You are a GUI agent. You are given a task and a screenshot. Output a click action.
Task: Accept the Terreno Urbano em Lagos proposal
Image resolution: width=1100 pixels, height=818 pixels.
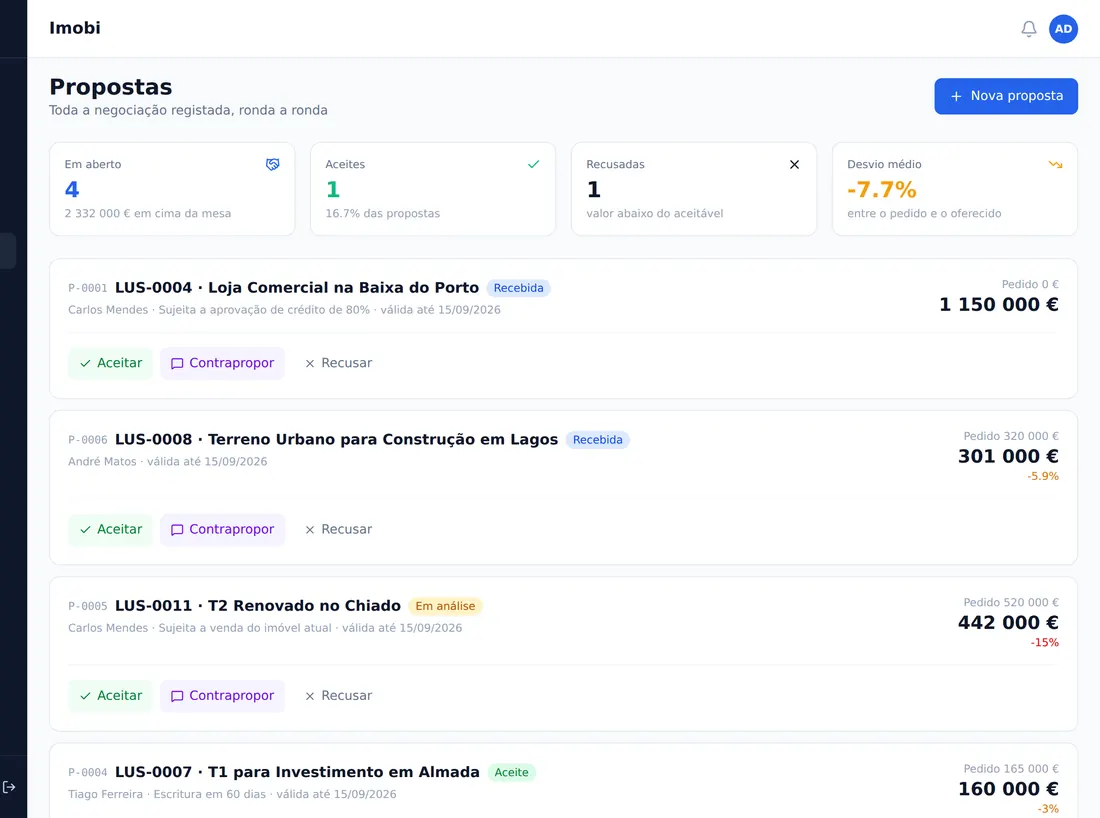click(110, 530)
